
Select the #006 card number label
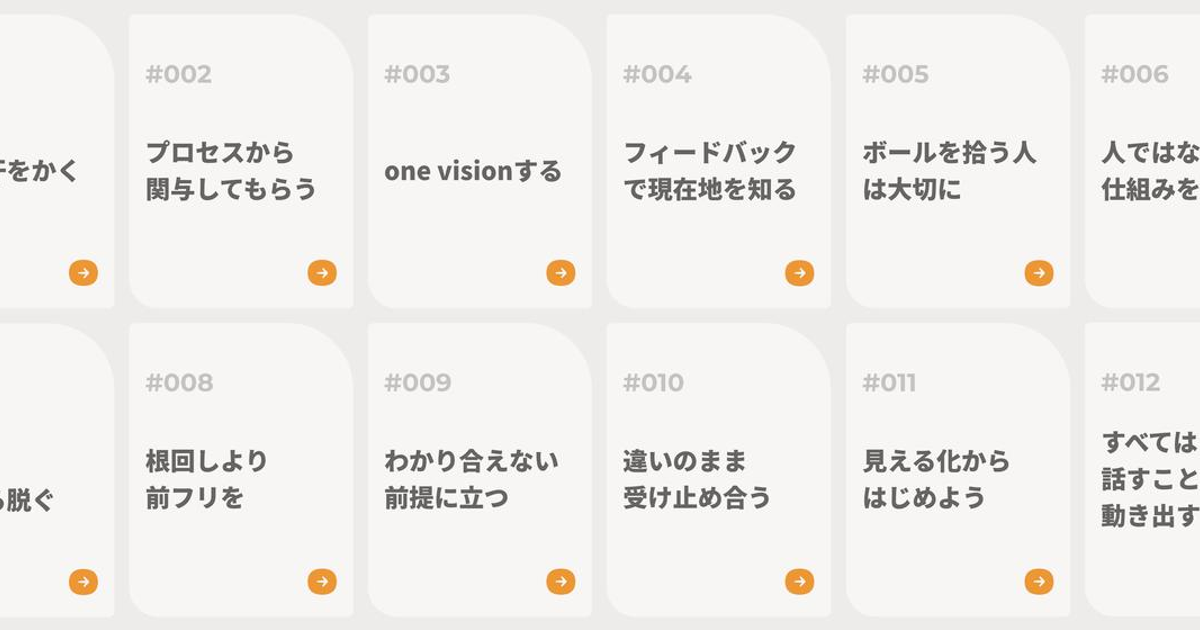pyautogui.click(x=1134, y=74)
